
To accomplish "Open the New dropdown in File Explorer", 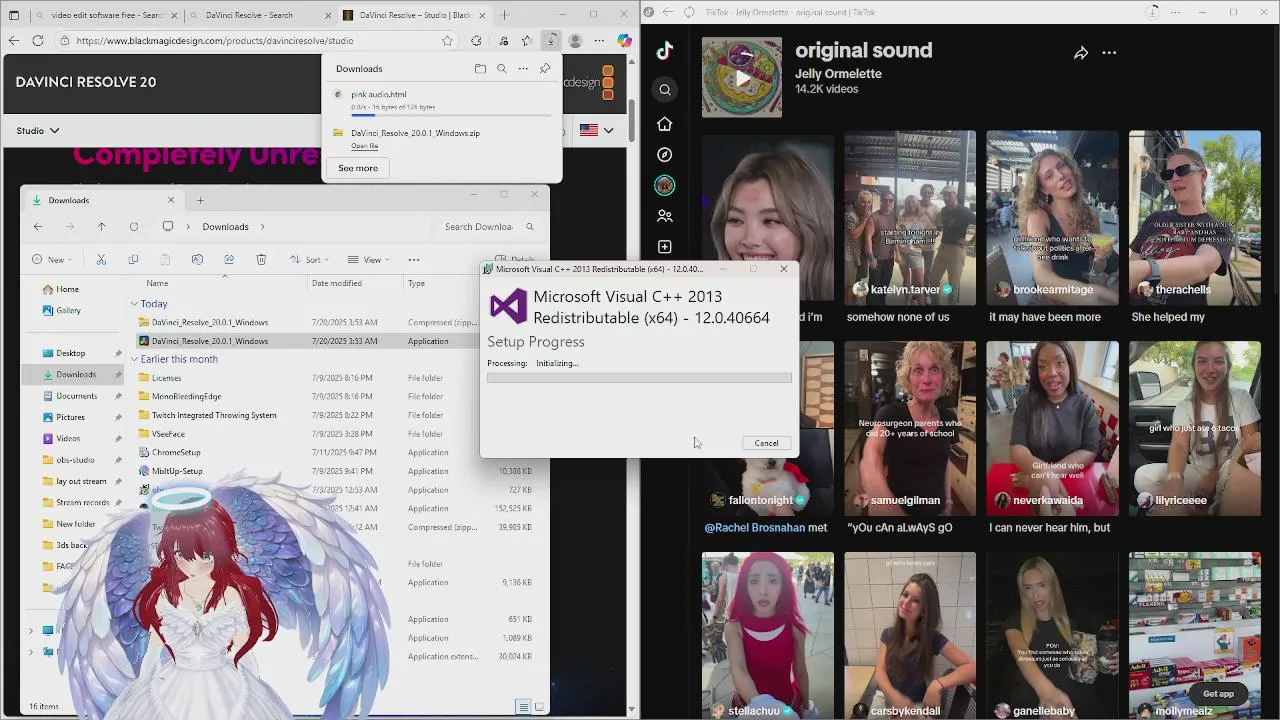I will coord(52,260).
